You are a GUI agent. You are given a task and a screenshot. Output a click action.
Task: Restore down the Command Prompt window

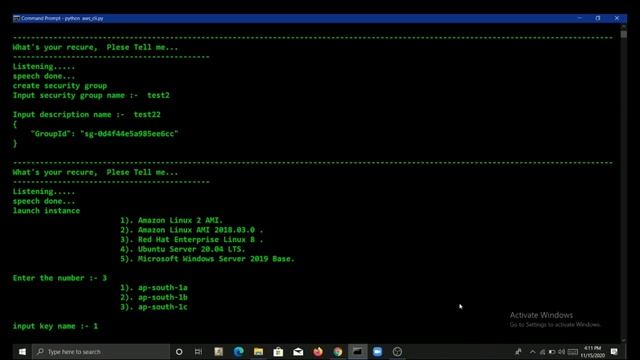click(x=598, y=18)
